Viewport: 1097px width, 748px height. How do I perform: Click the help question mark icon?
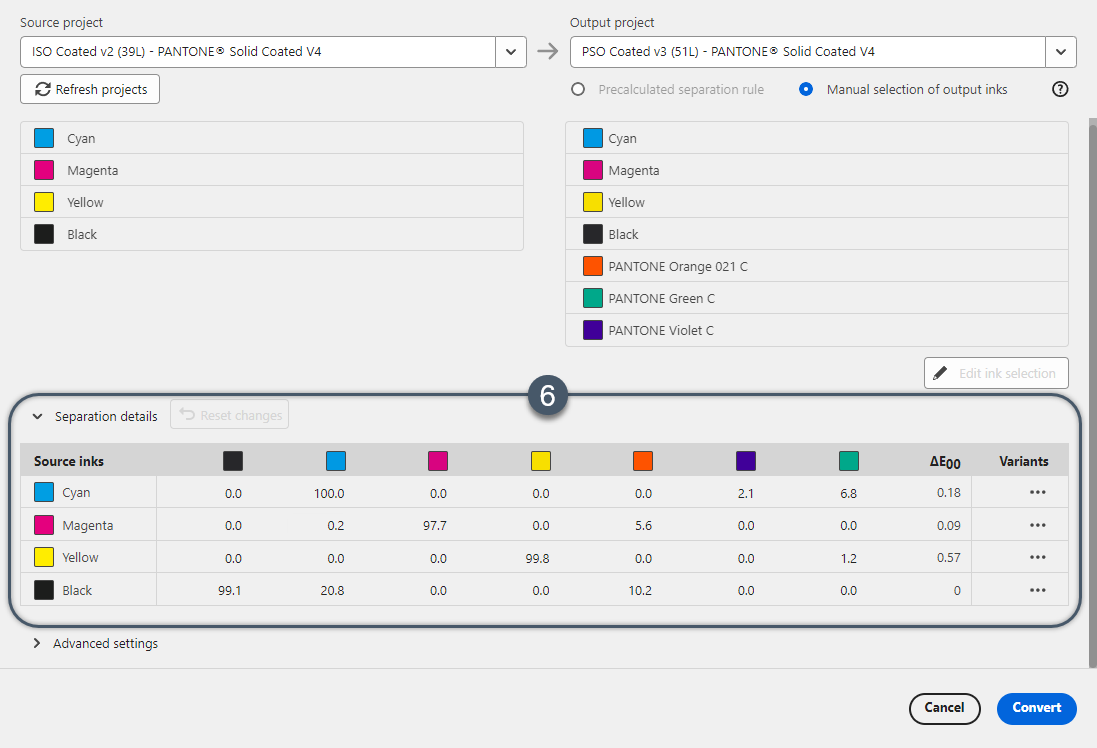(1060, 89)
